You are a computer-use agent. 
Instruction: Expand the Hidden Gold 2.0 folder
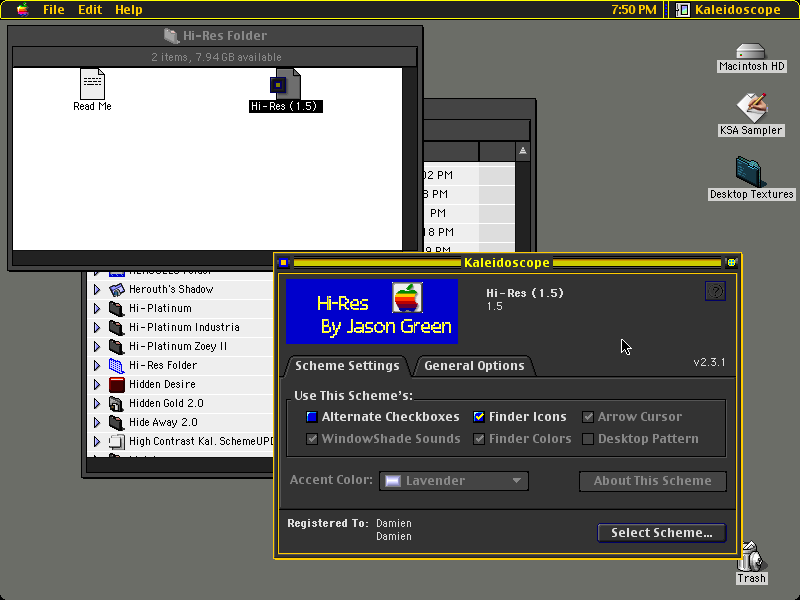97,404
